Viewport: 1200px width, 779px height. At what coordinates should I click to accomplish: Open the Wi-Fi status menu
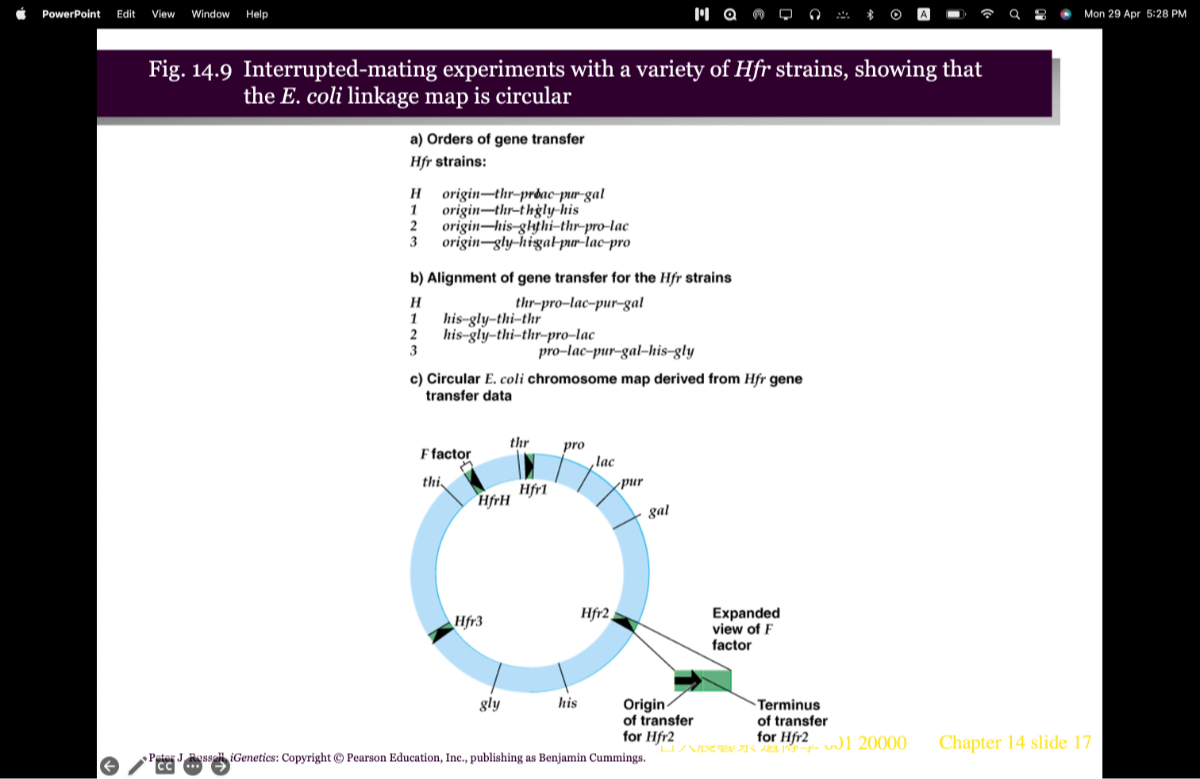tap(988, 14)
